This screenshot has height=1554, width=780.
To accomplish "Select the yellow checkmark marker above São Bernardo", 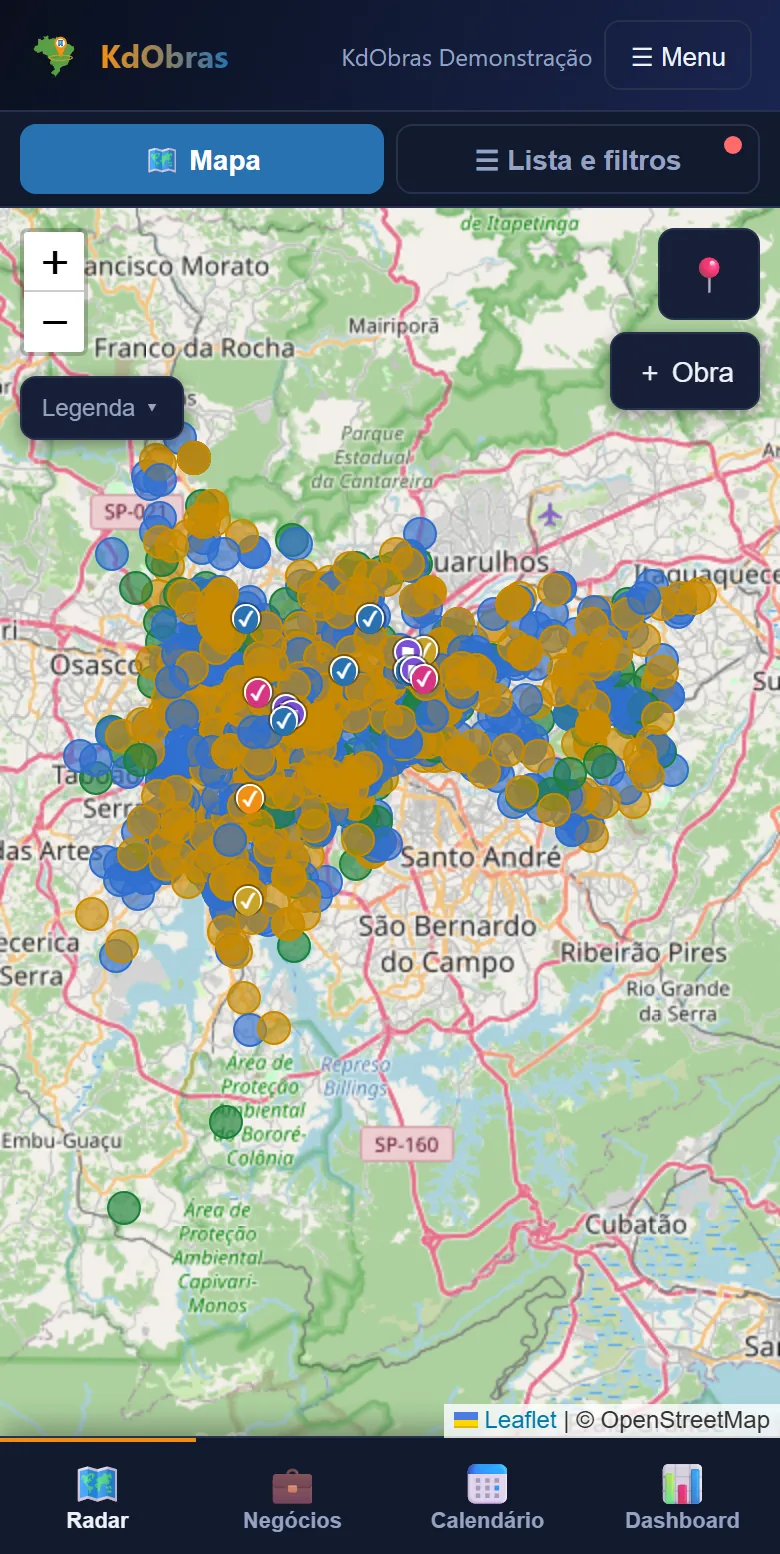I will coord(248,900).
